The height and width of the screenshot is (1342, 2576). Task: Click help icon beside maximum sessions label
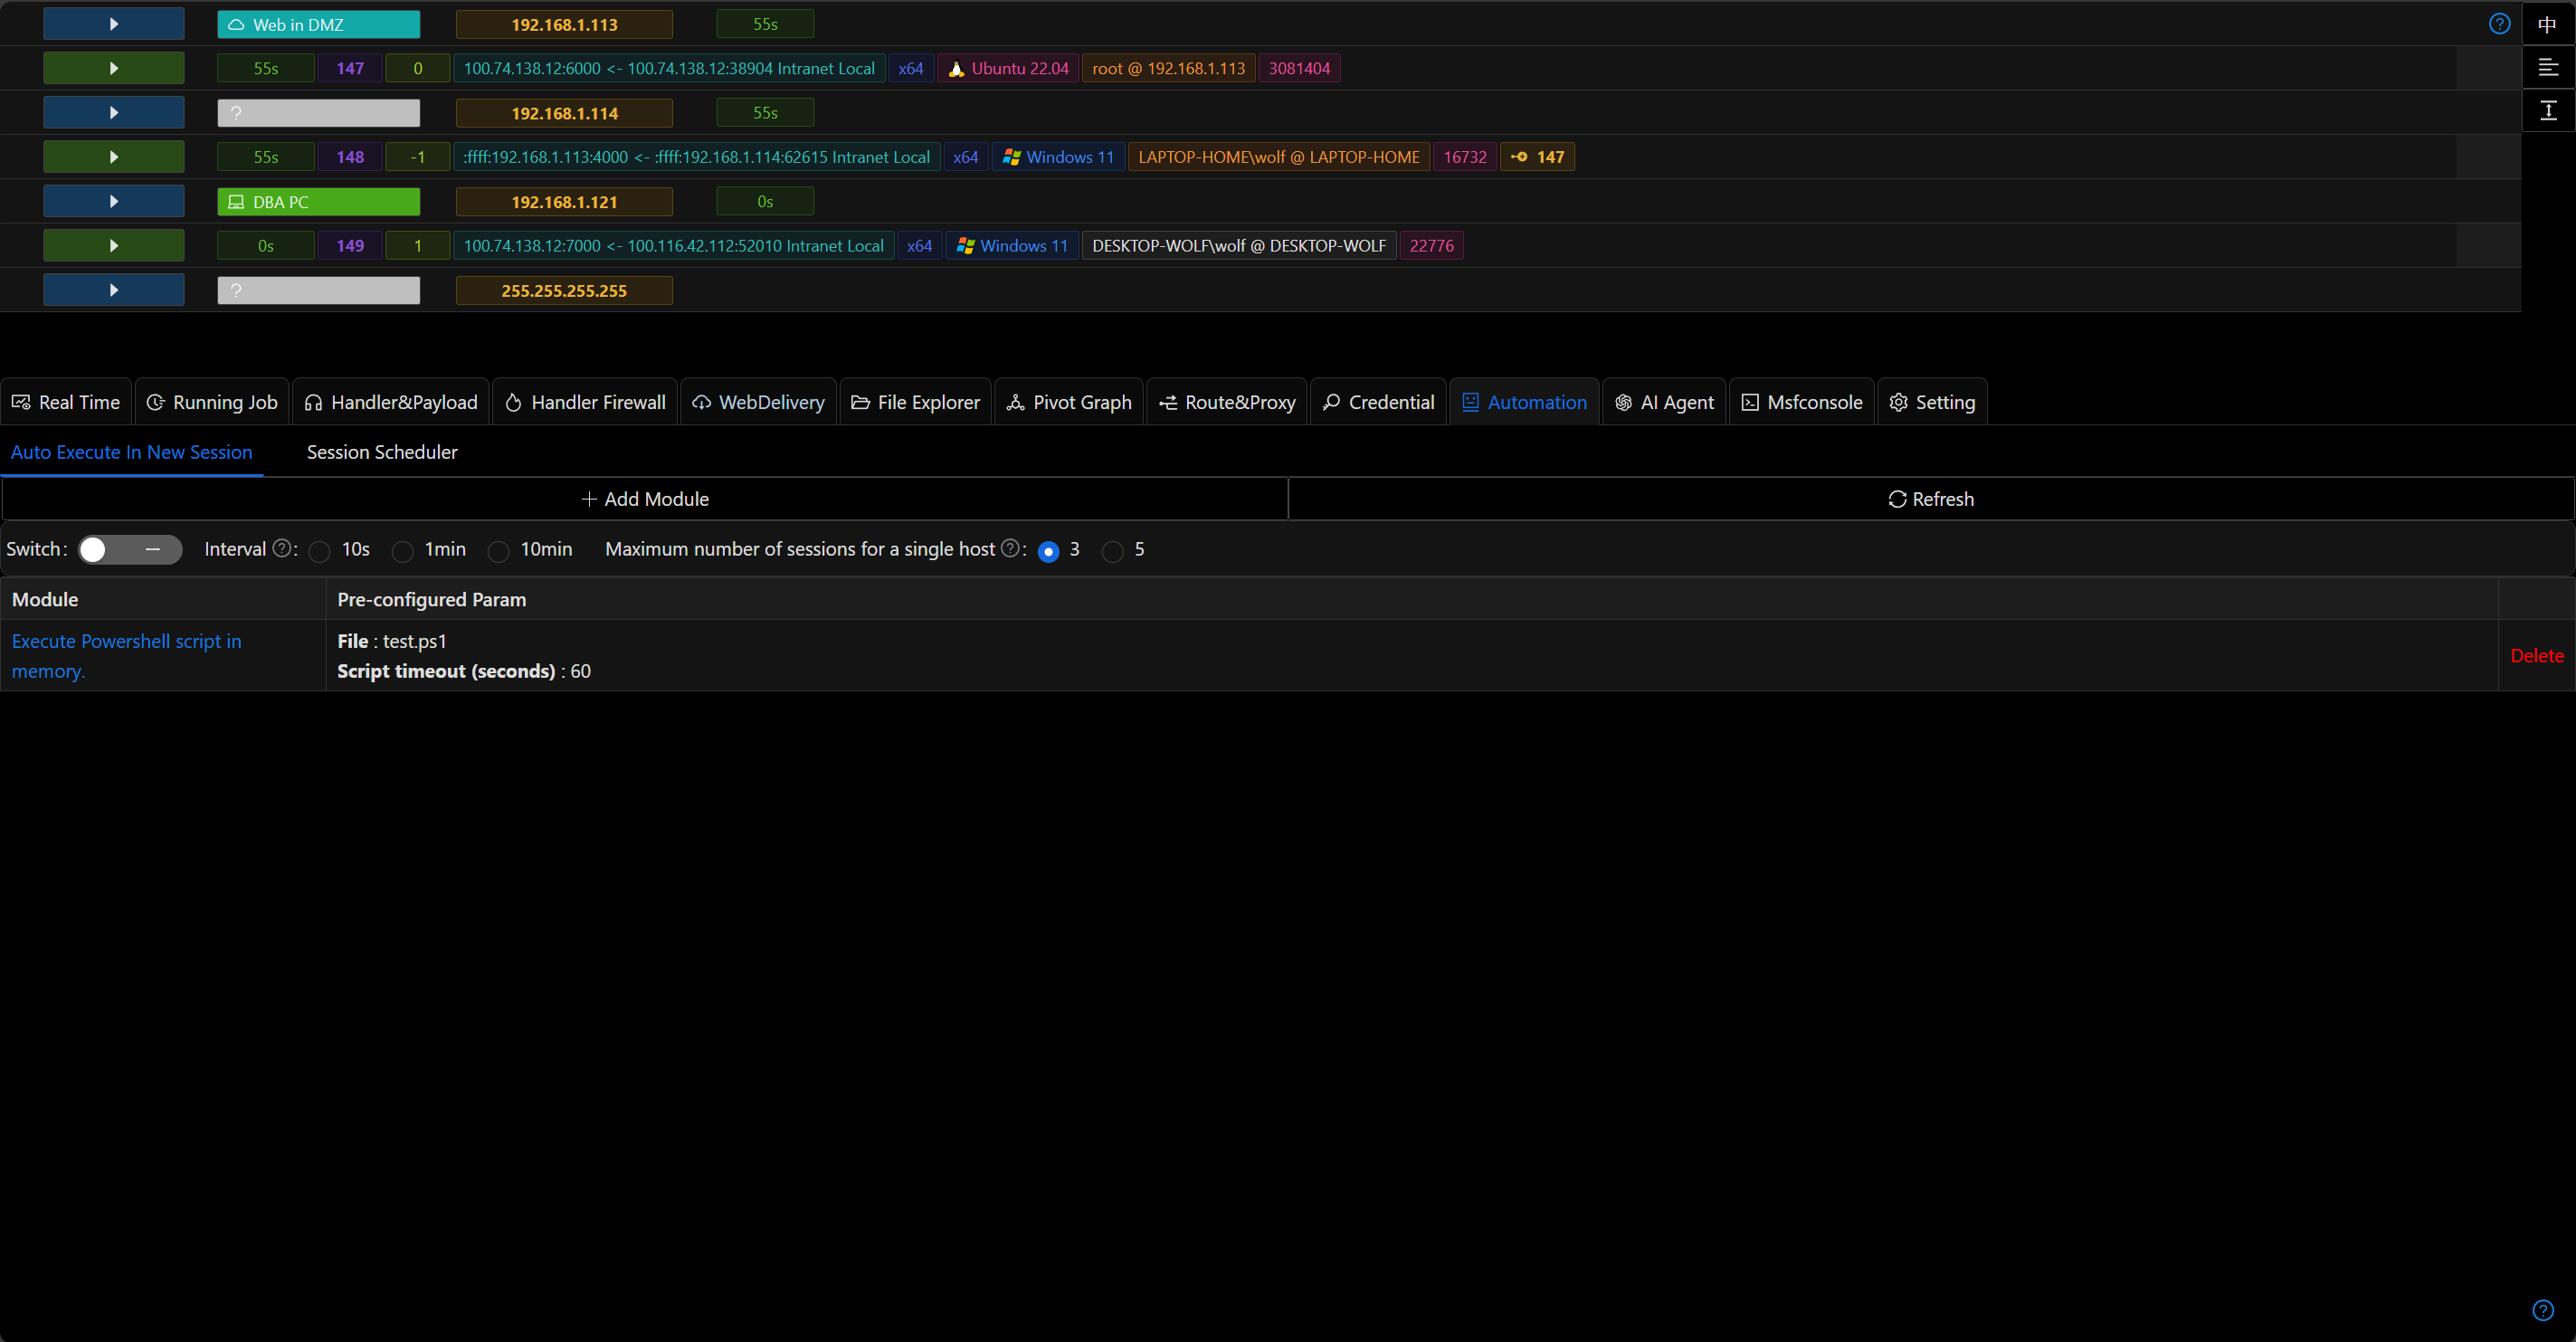1010,548
